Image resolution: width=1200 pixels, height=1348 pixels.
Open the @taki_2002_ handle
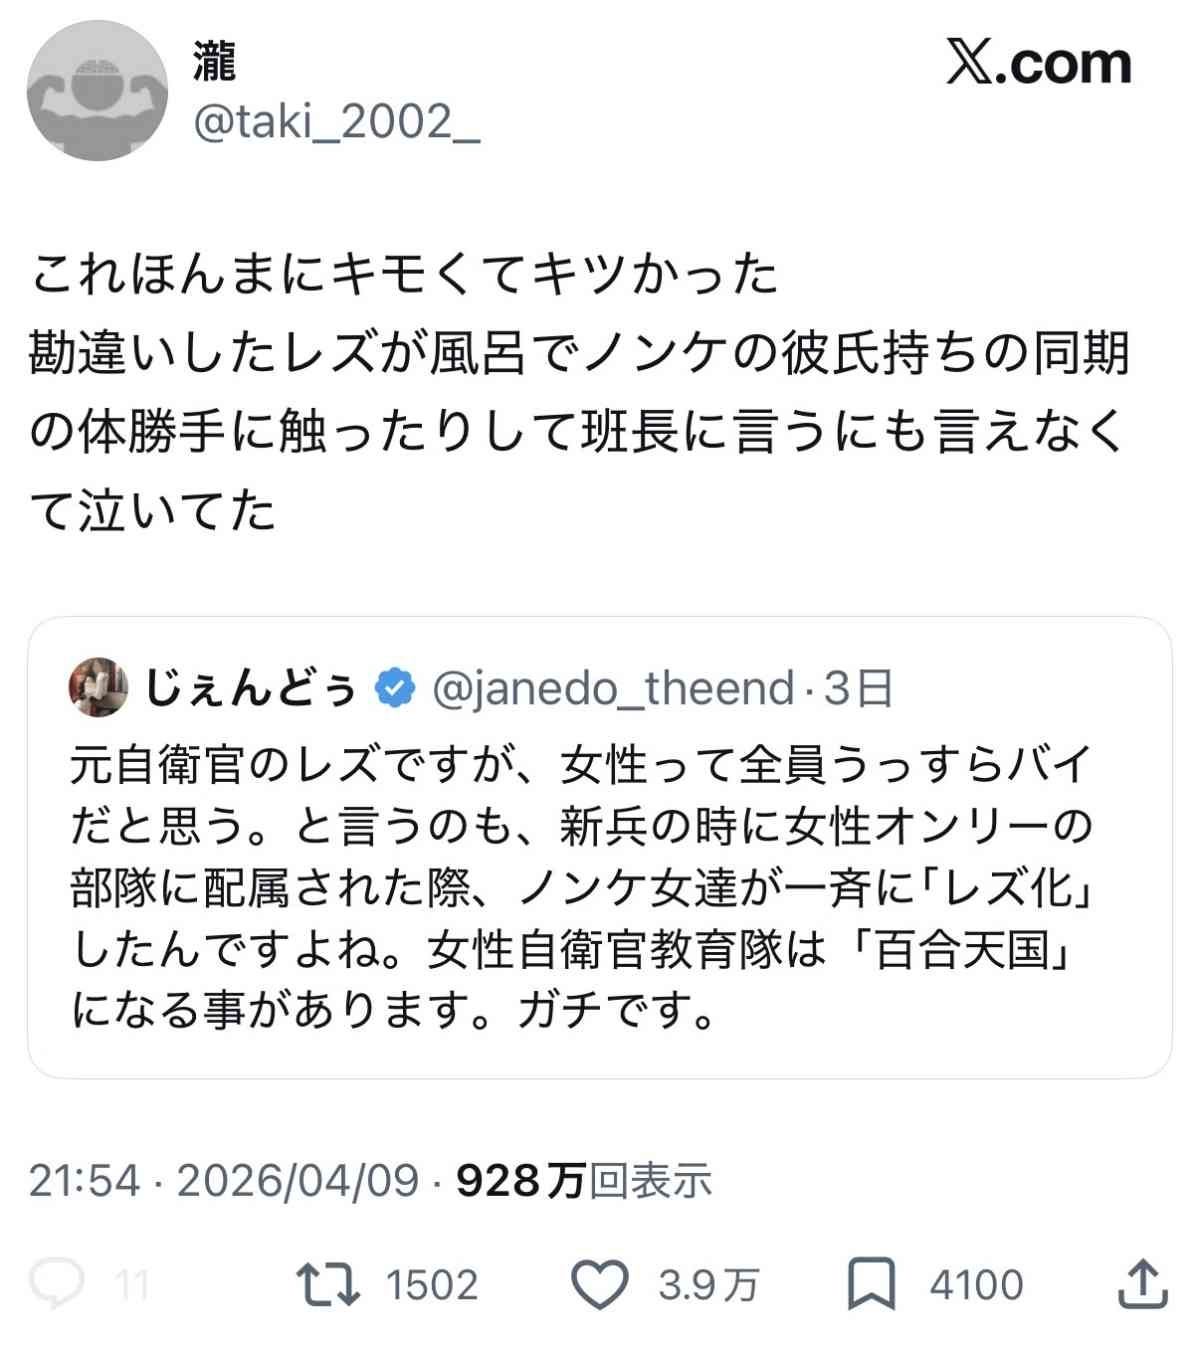[336, 122]
